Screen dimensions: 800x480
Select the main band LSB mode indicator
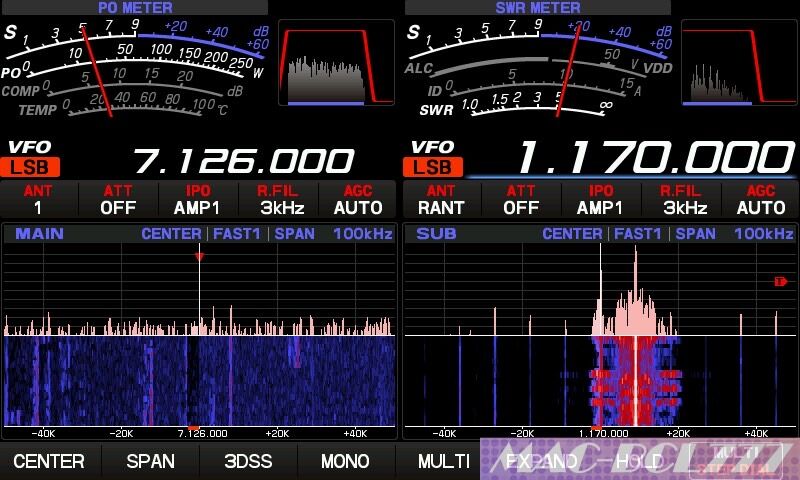click(30, 167)
